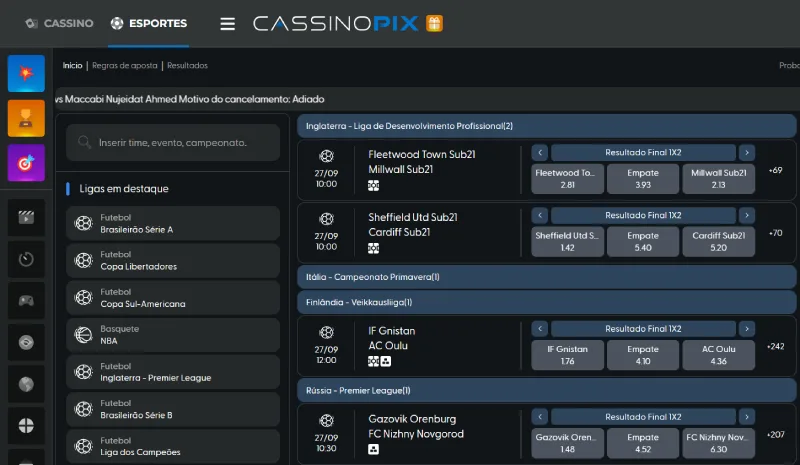Click the round disc sidebar icon below gamepad

26,342
